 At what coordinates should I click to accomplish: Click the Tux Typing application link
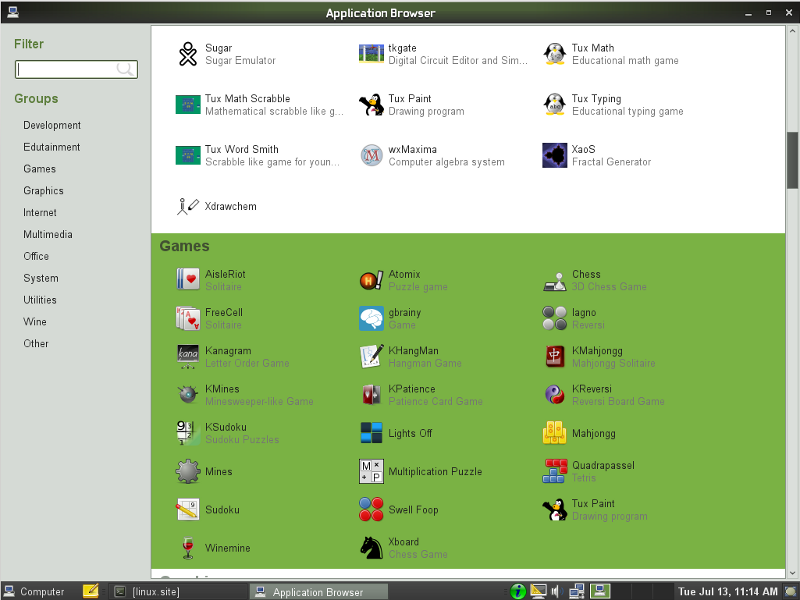point(596,99)
